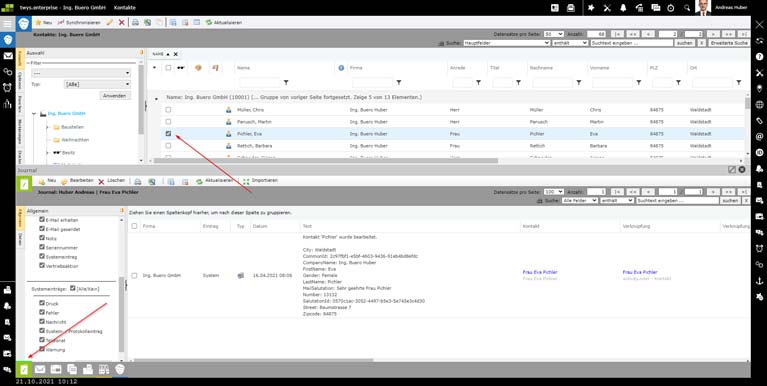Click the alarm clock icon in left sidebar
The width and height of the screenshot is (767, 386).
pos(8,88)
